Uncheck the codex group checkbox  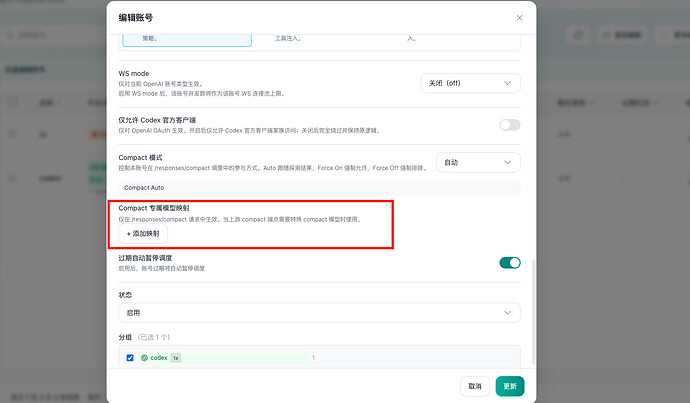130,358
